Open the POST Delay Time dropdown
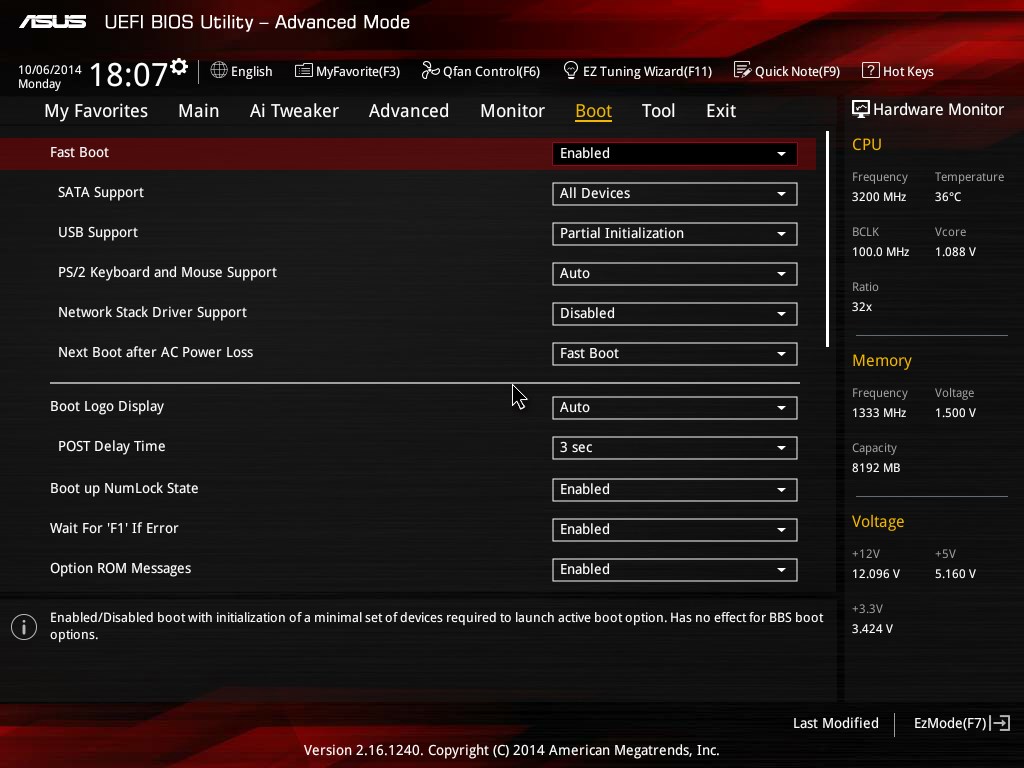The image size is (1024, 768). click(x=674, y=447)
